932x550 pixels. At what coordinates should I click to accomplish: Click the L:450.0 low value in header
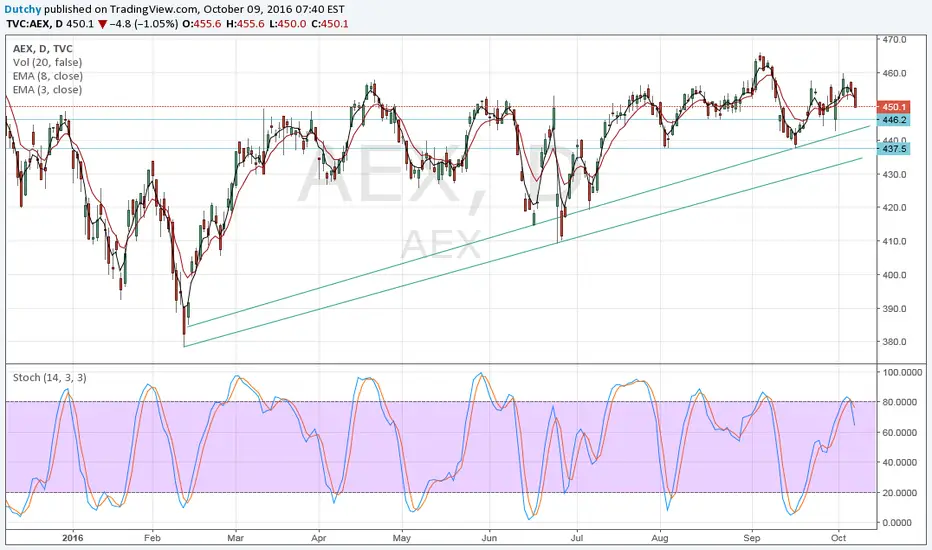tap(287, 24)
